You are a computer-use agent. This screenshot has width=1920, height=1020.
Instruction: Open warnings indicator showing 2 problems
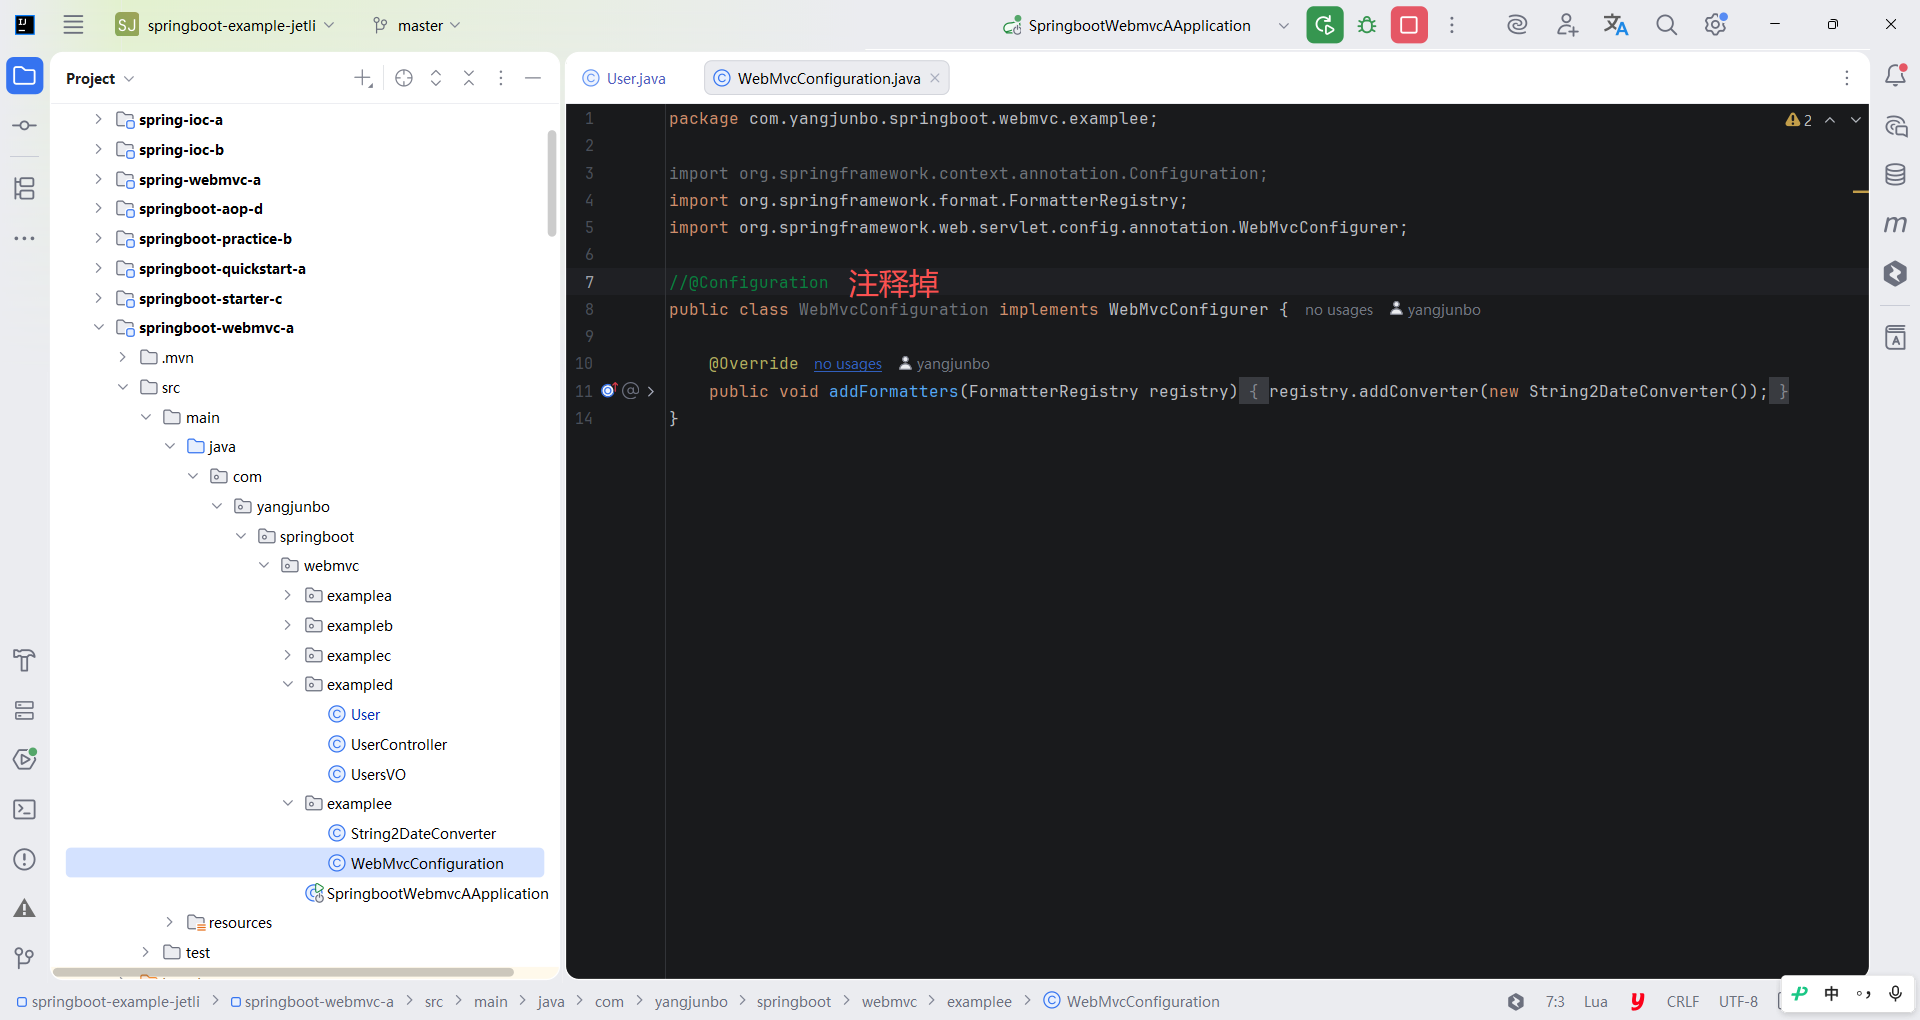point(1799,120)
